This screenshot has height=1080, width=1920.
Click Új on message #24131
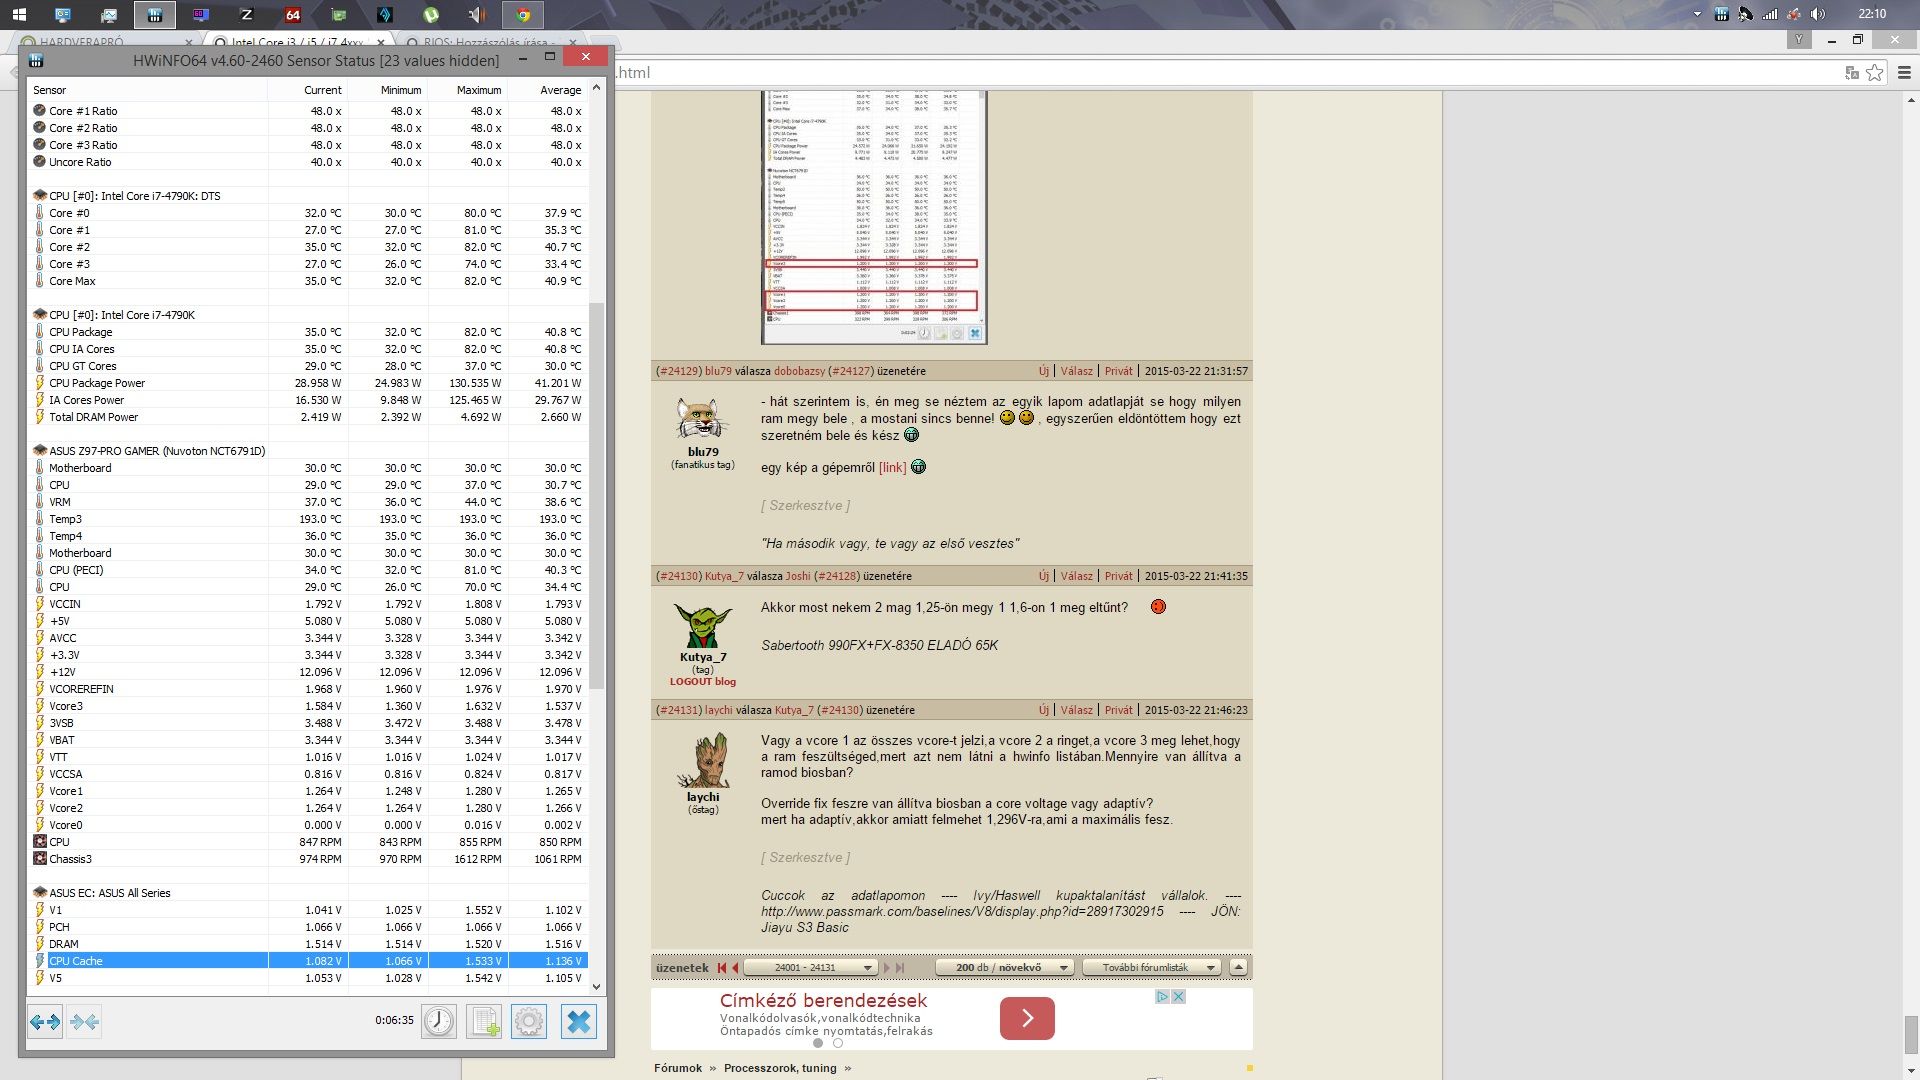click(1043, 710)
